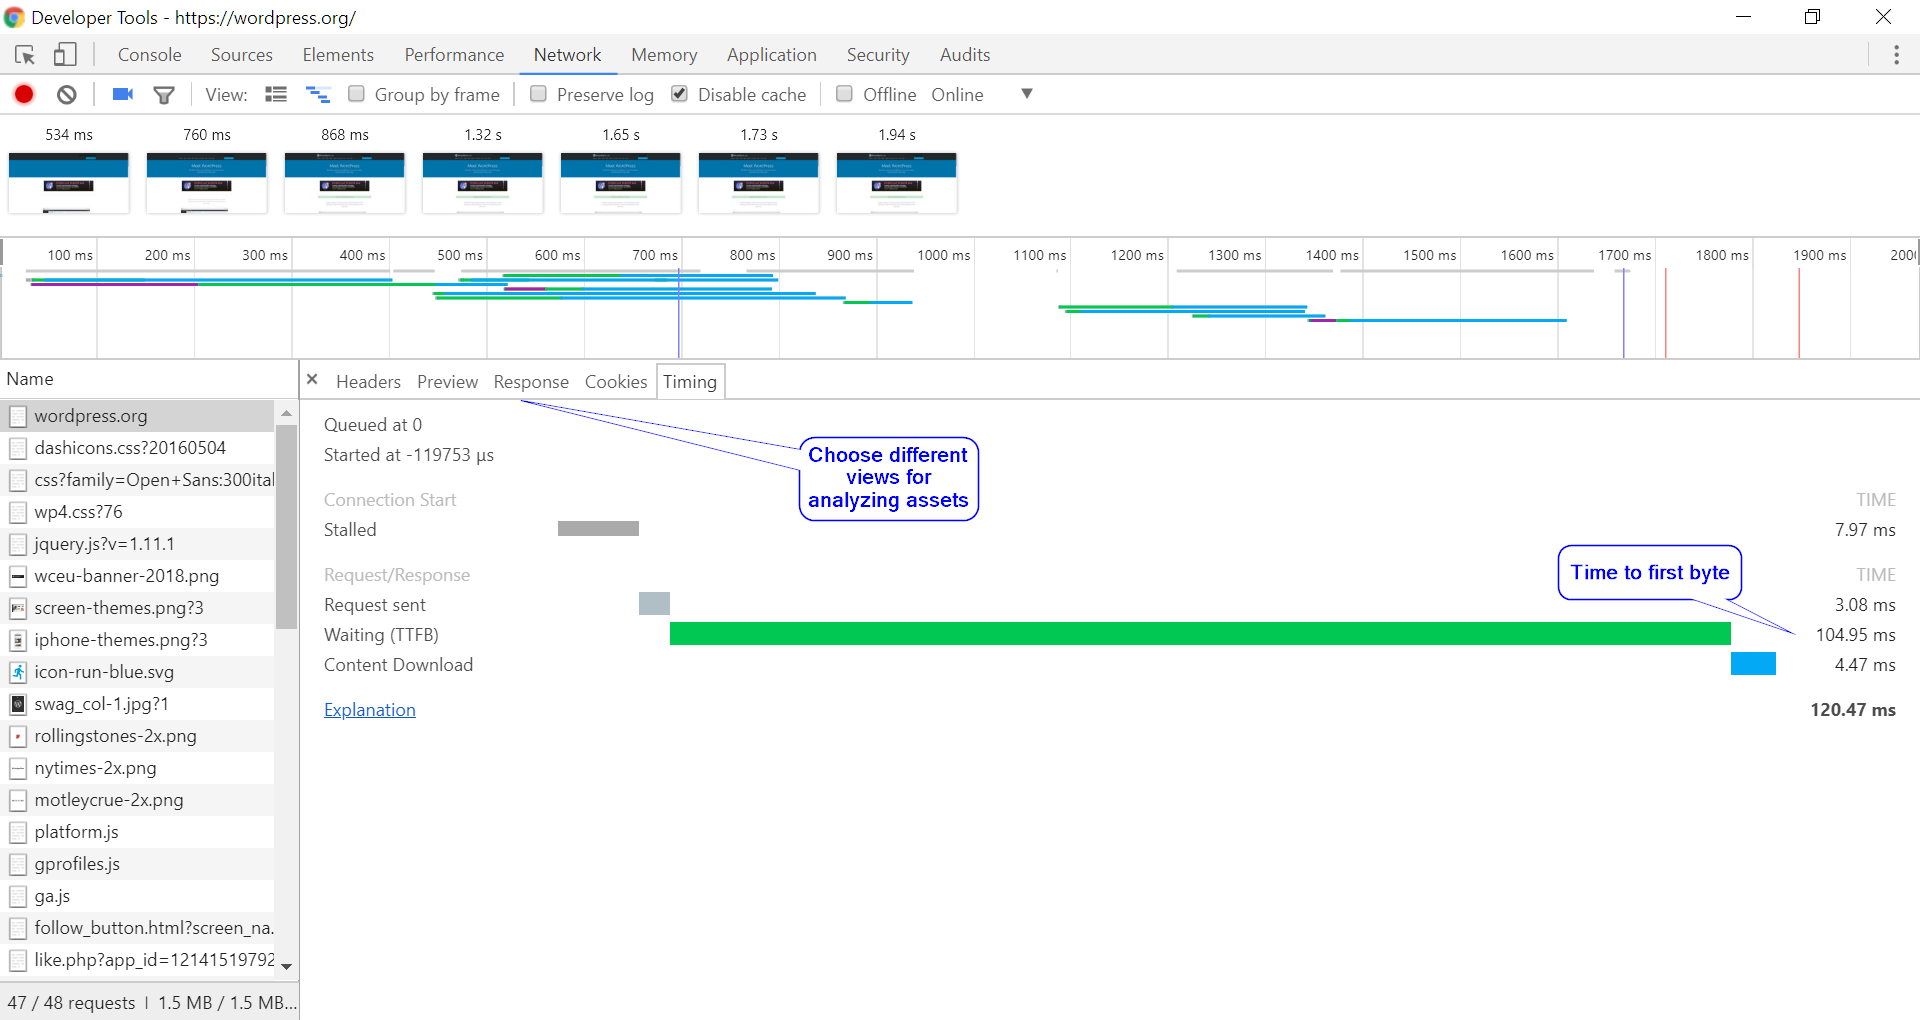Click the wceu-banner-2018.png file icon
The image size is (1920, 1020).
coord(18,576)
